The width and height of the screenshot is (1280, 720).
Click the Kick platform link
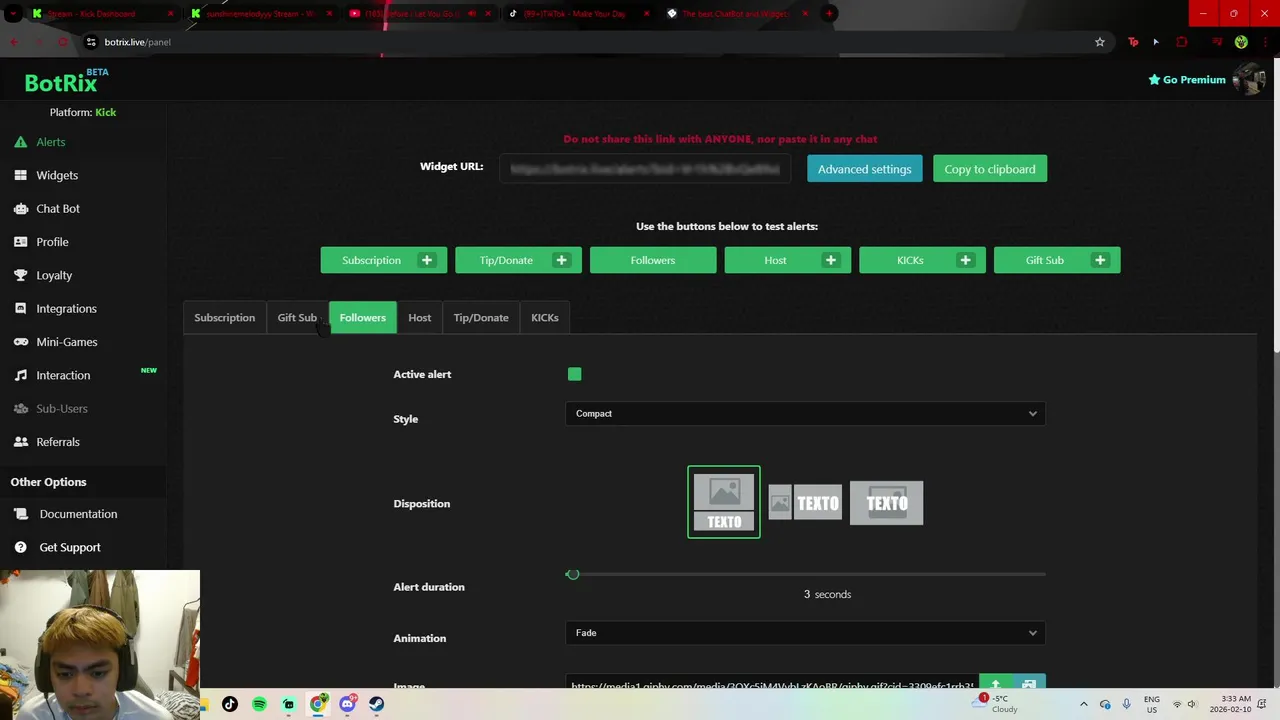pos(106,112)
